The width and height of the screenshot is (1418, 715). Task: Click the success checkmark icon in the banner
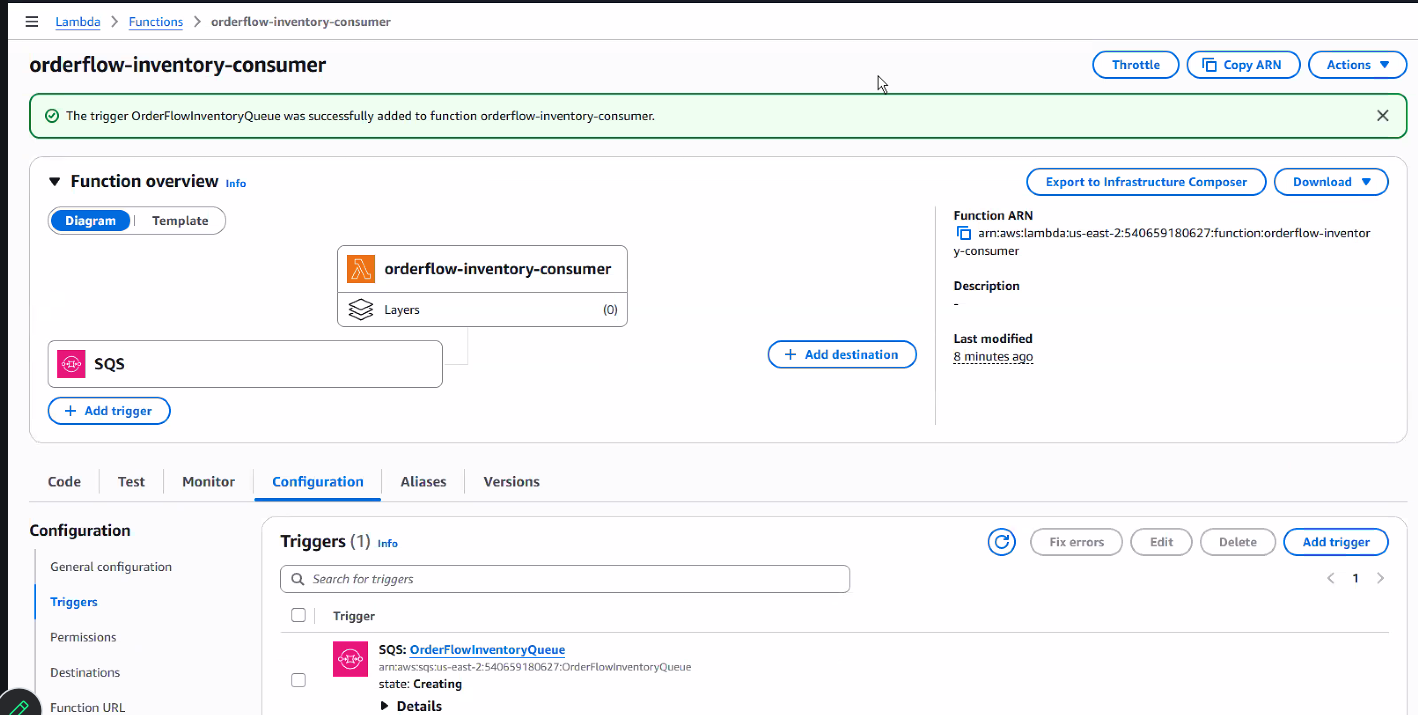(52, 116)
